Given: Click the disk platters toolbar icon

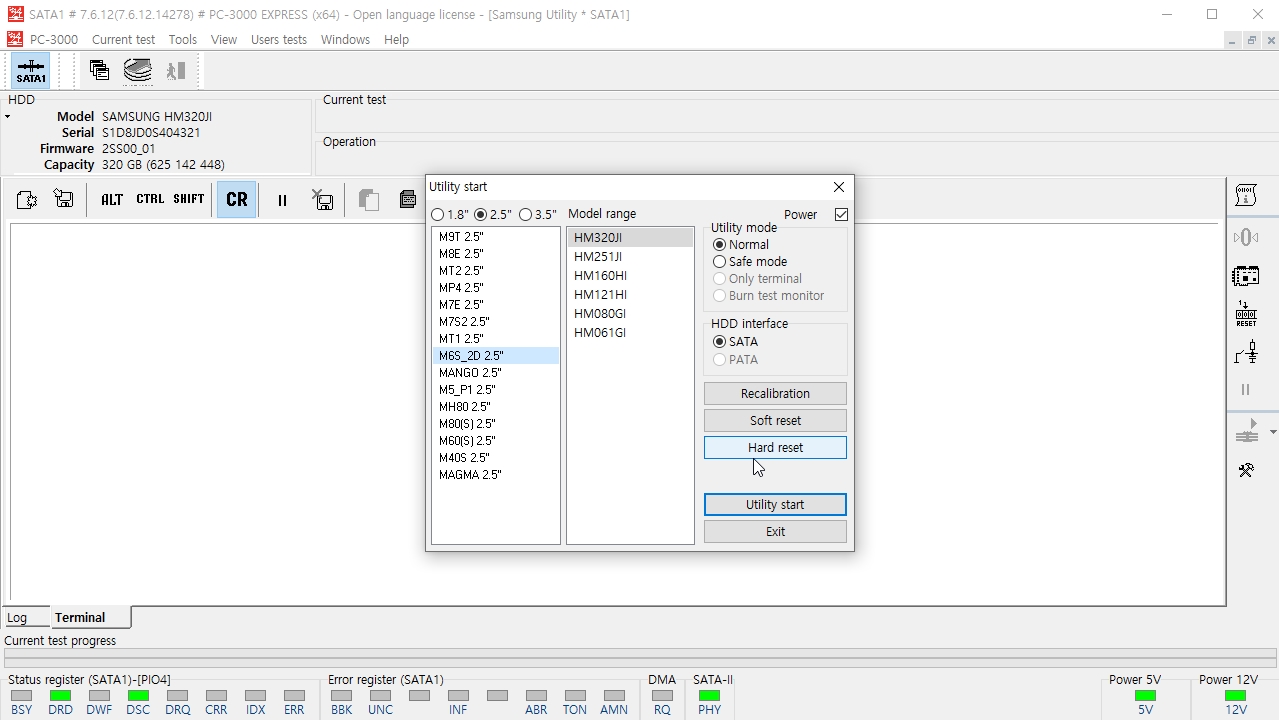Looking at the screenshot, I should 138,70.
